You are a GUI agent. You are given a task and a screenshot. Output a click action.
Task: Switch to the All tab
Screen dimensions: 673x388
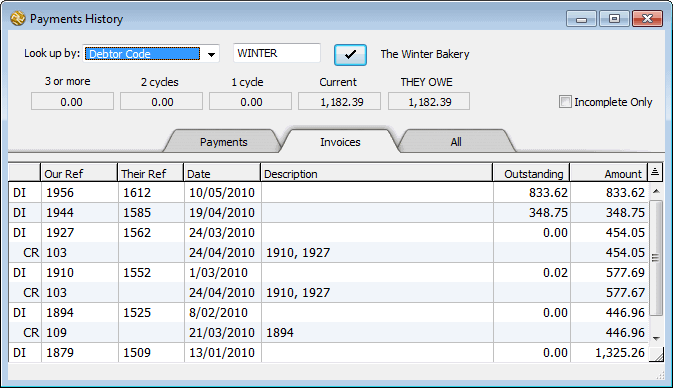coord(456,142)
